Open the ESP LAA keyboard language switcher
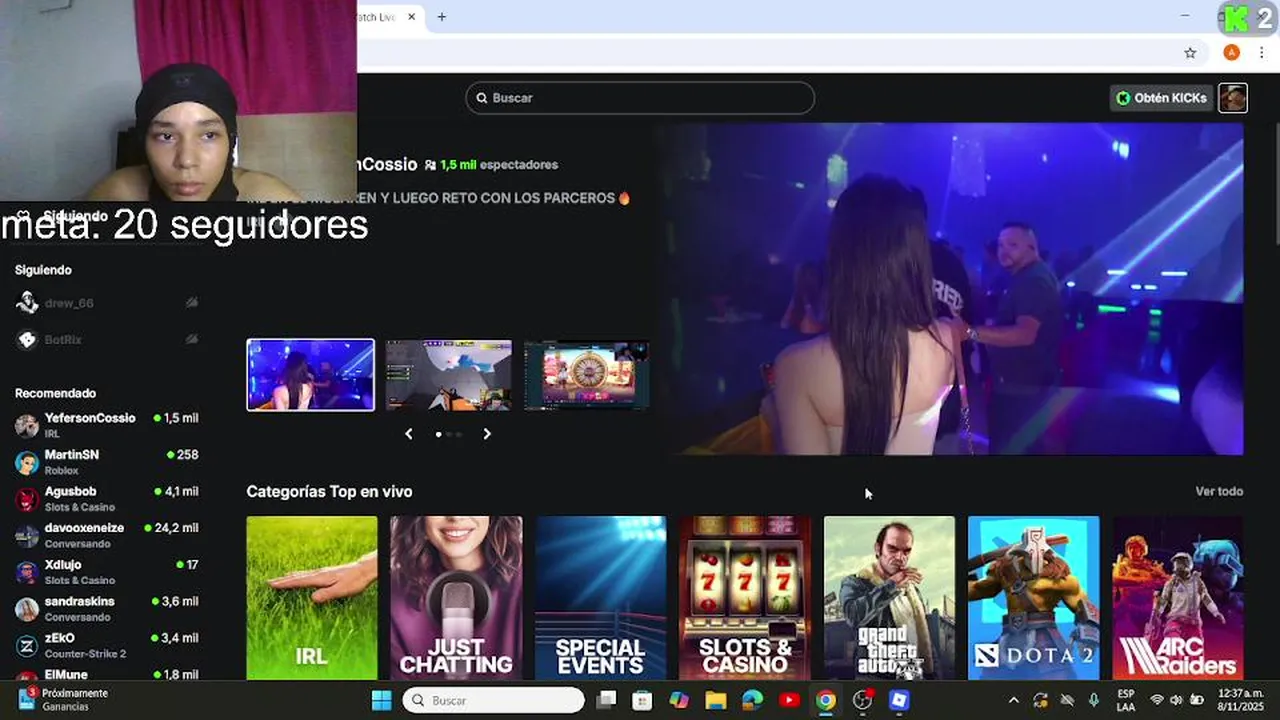This screenshot has width=1280, height=720. (1126, 700)
